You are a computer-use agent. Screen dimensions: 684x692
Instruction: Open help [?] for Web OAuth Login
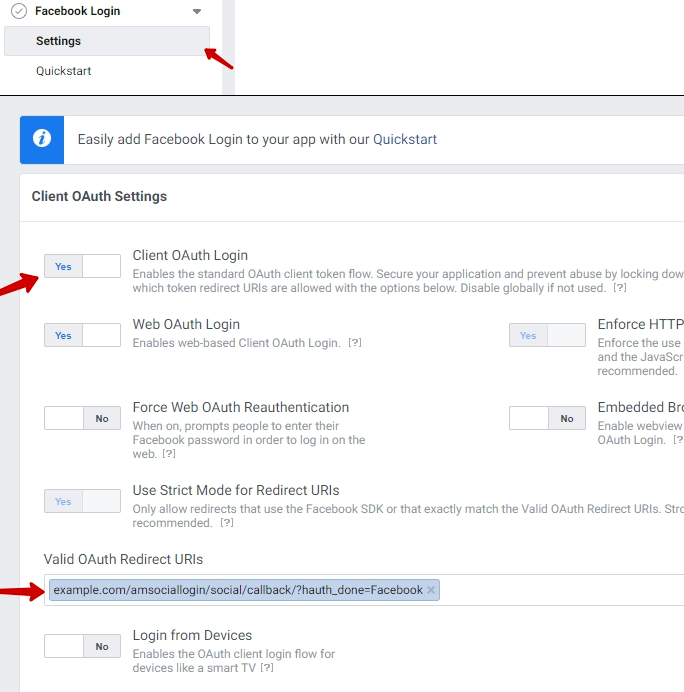coord(355,343)
